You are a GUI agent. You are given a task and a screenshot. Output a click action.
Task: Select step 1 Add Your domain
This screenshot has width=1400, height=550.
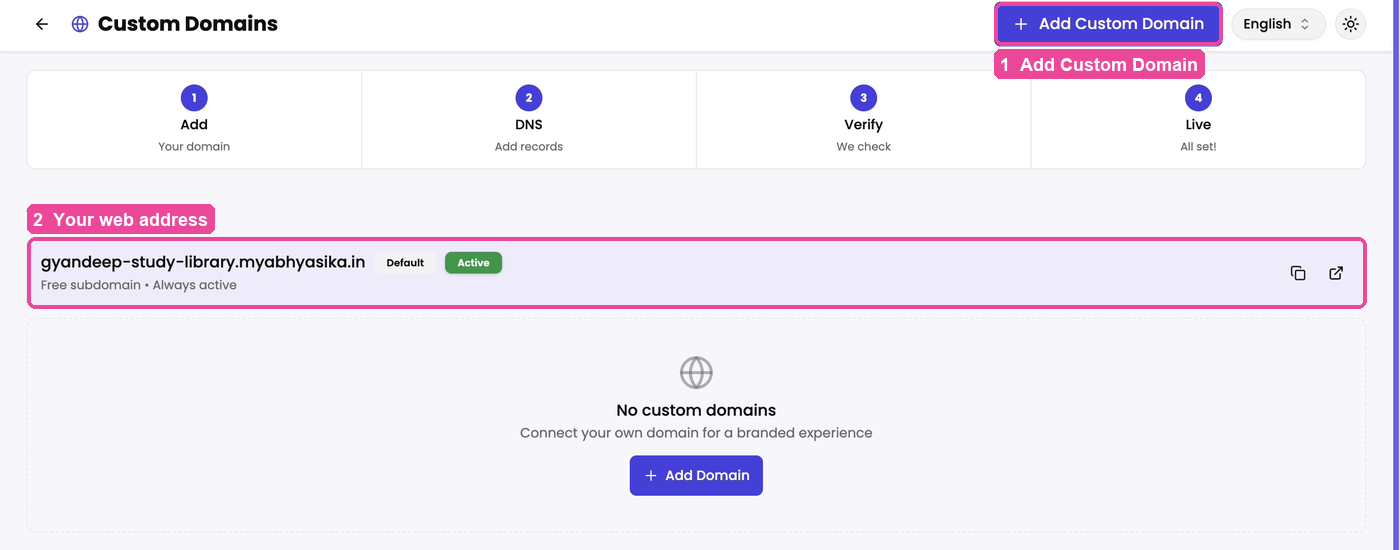point(194,119)
